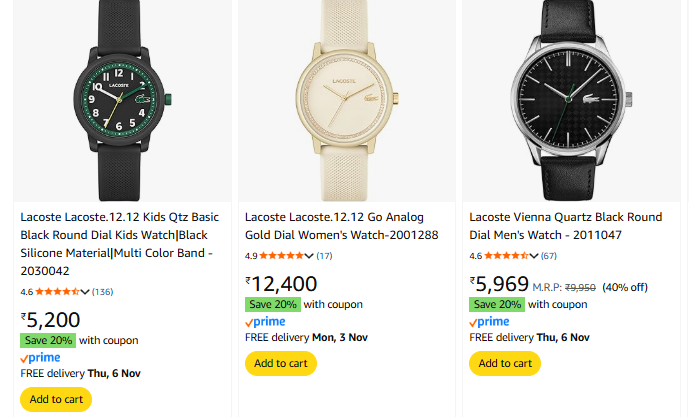Screen dimensions: 689x417
Task: Click the Prime logo under the Kids watch
Action: pyautogui.click(x=40, y=357)
